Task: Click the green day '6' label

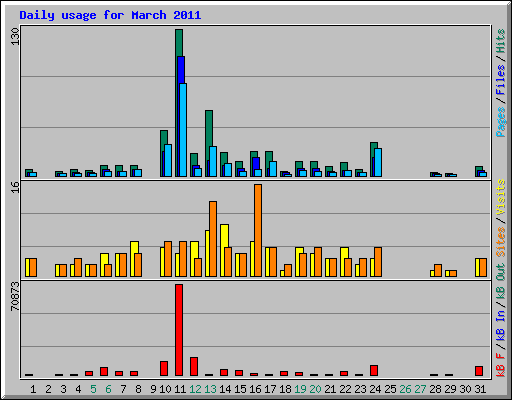Action: [x=108, y=389]
